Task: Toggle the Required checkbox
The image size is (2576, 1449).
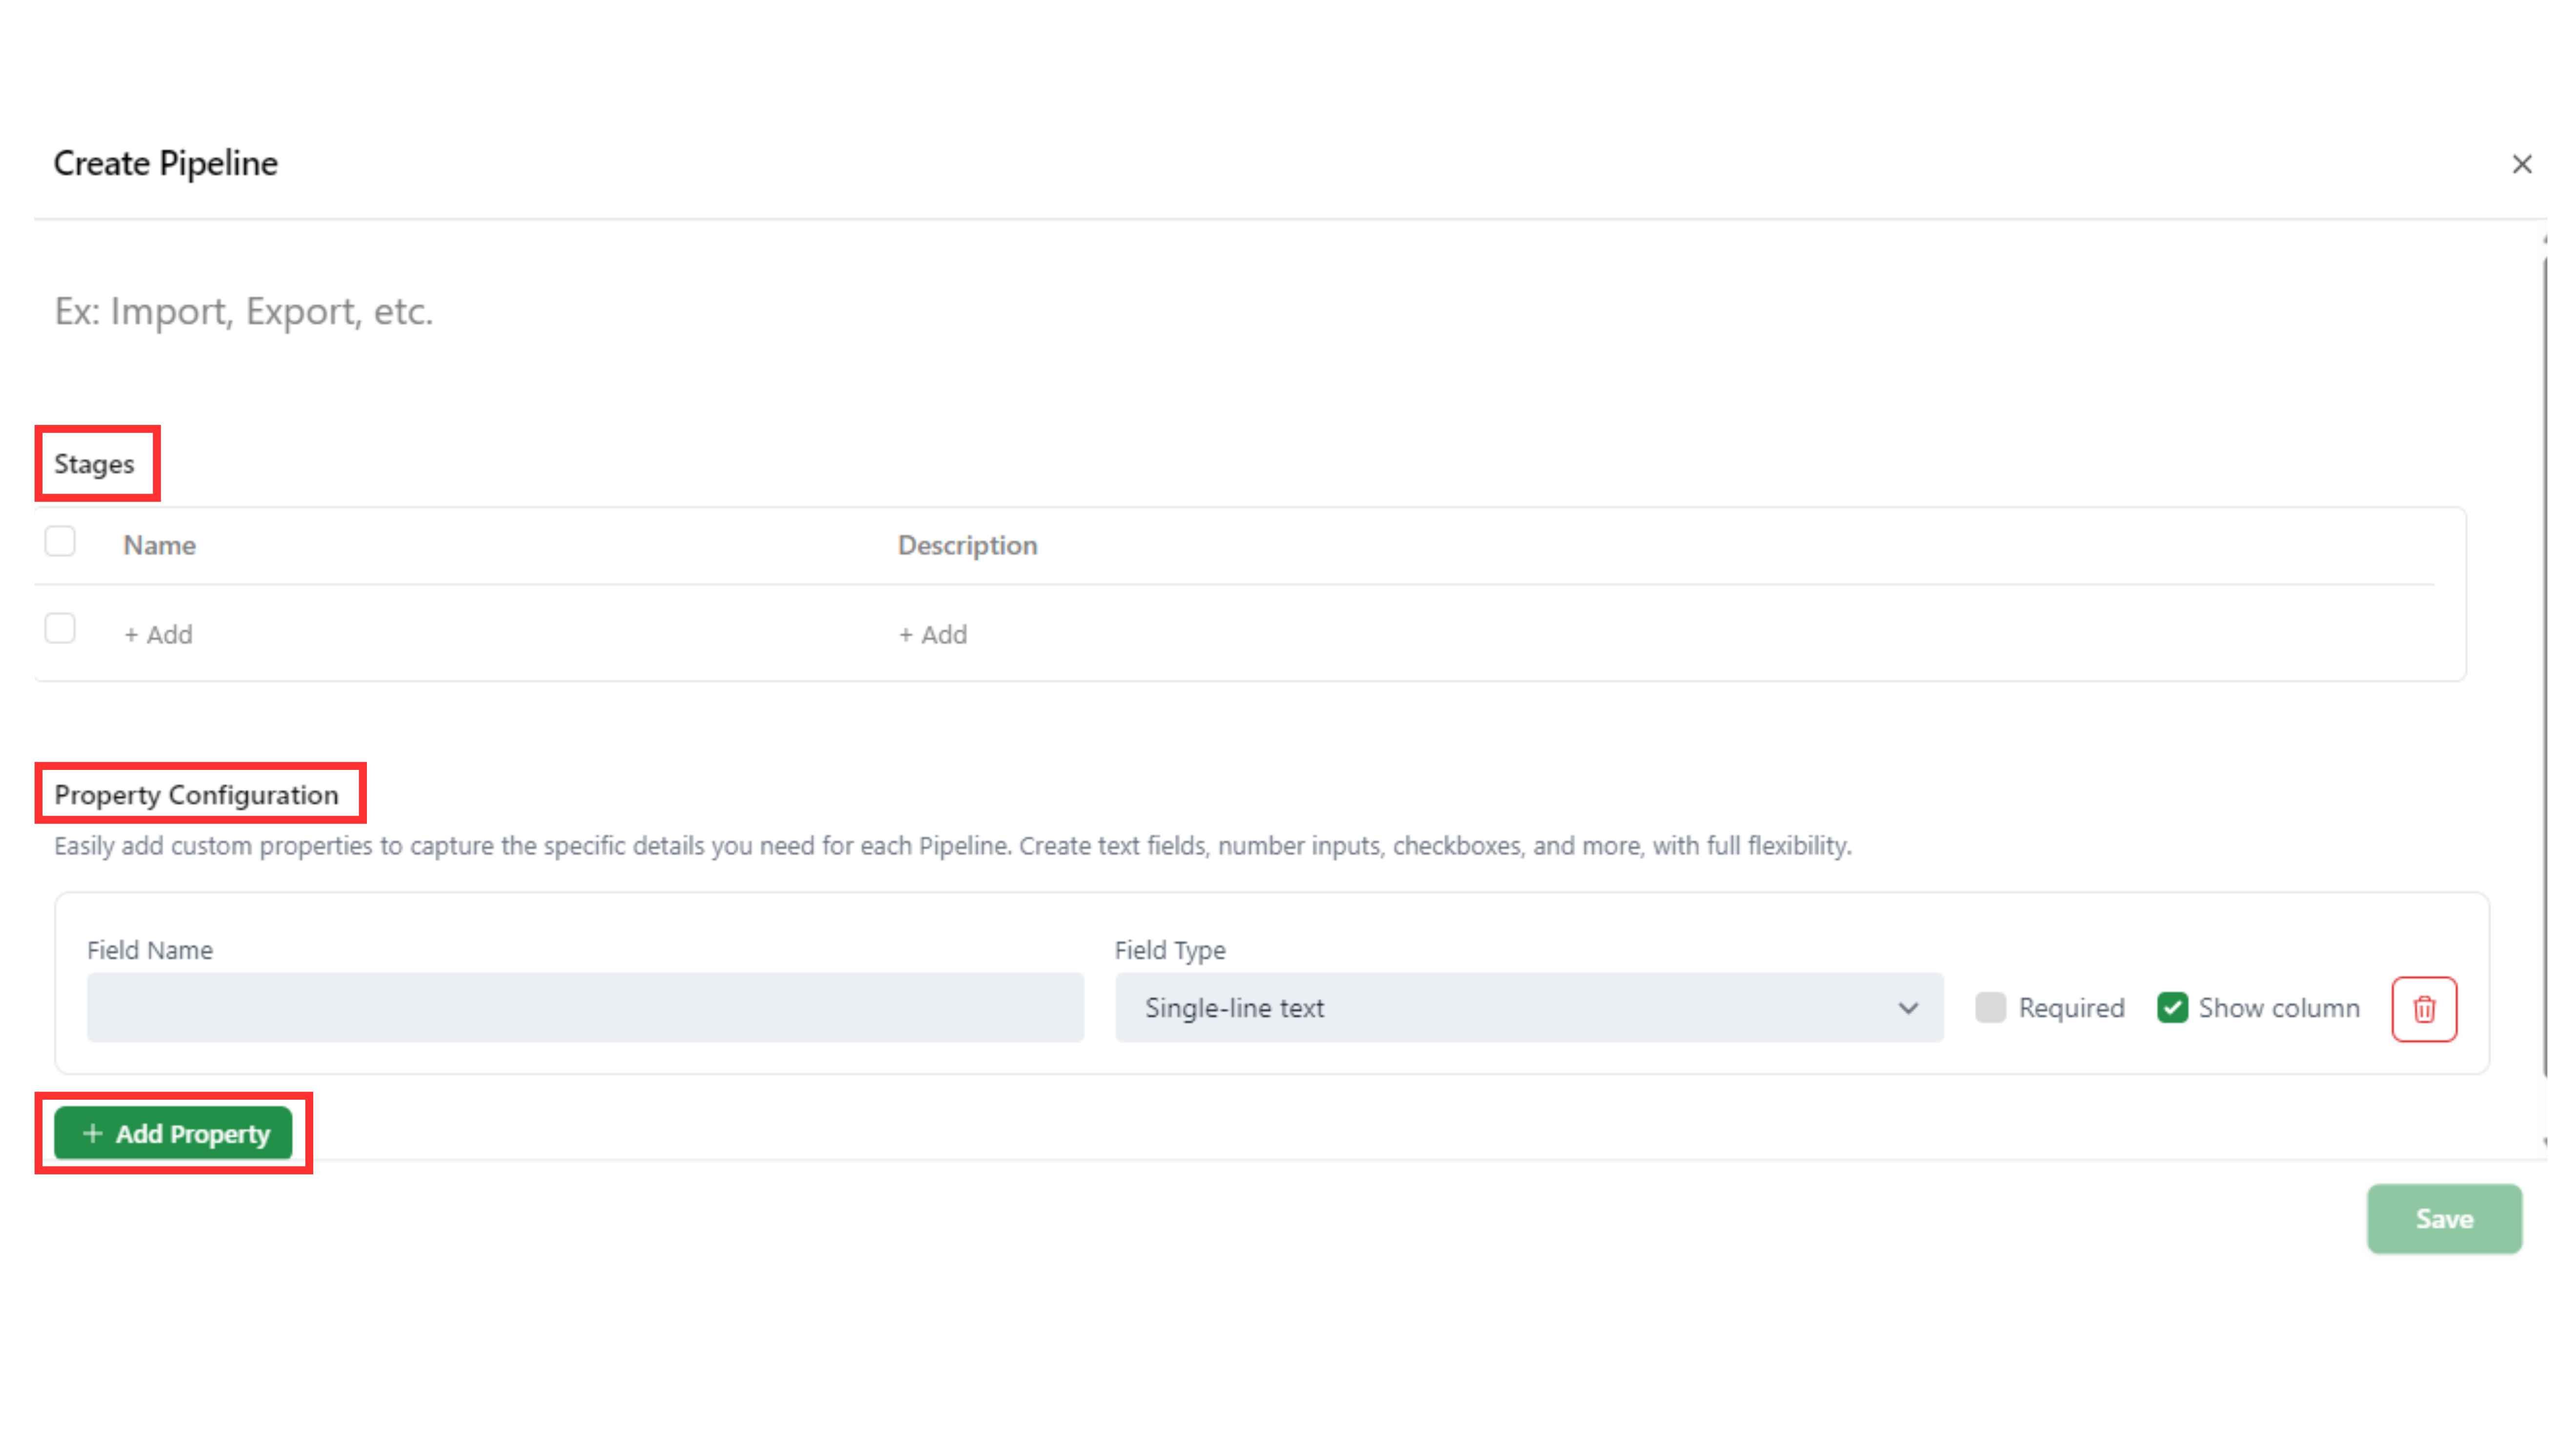Action: [1990, 1007]
